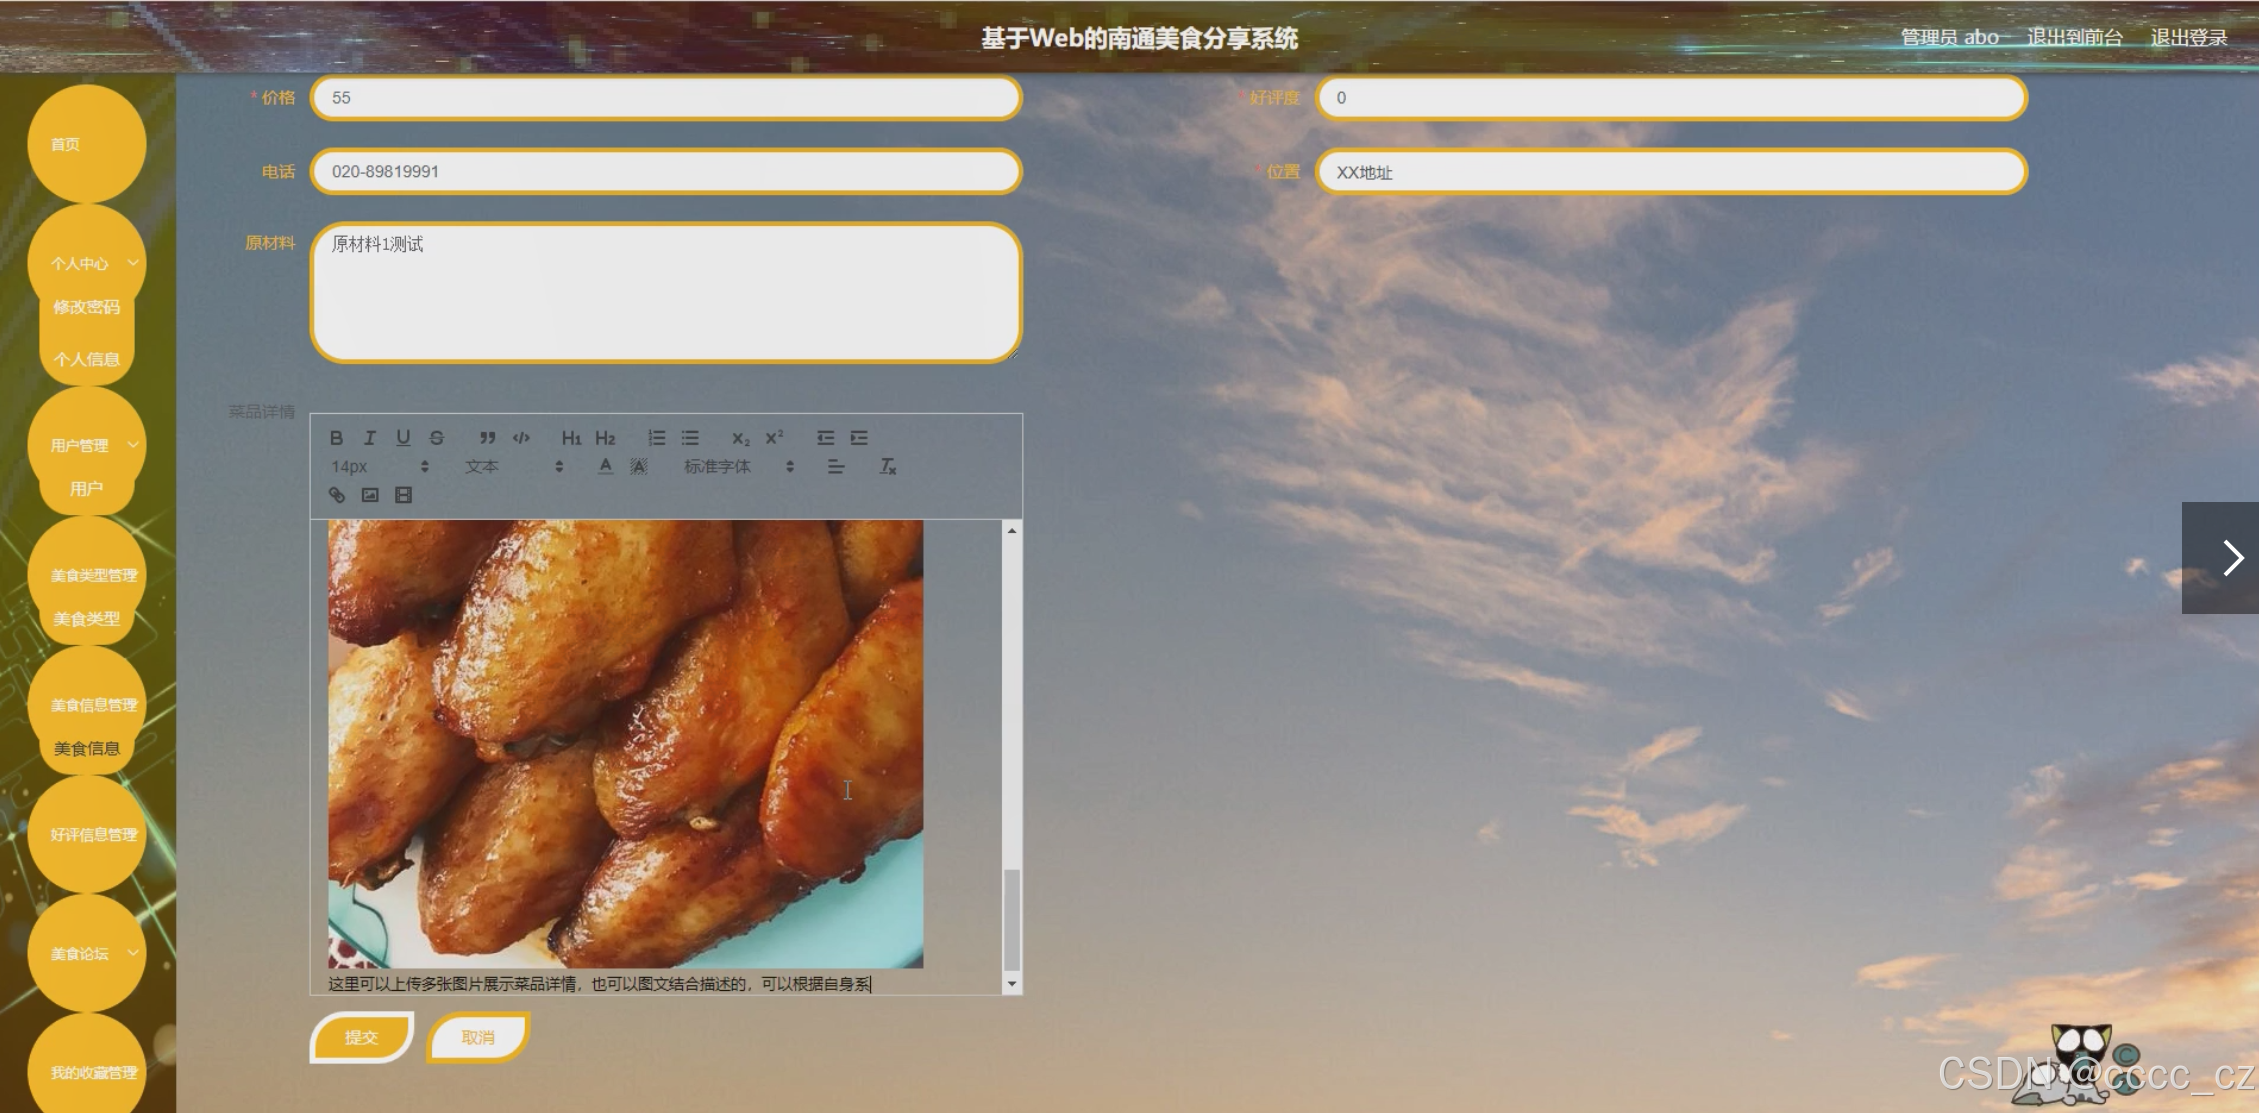Apply blockquote formatting
This screenshot has width=2259, height=1113.
coord(487,438)
